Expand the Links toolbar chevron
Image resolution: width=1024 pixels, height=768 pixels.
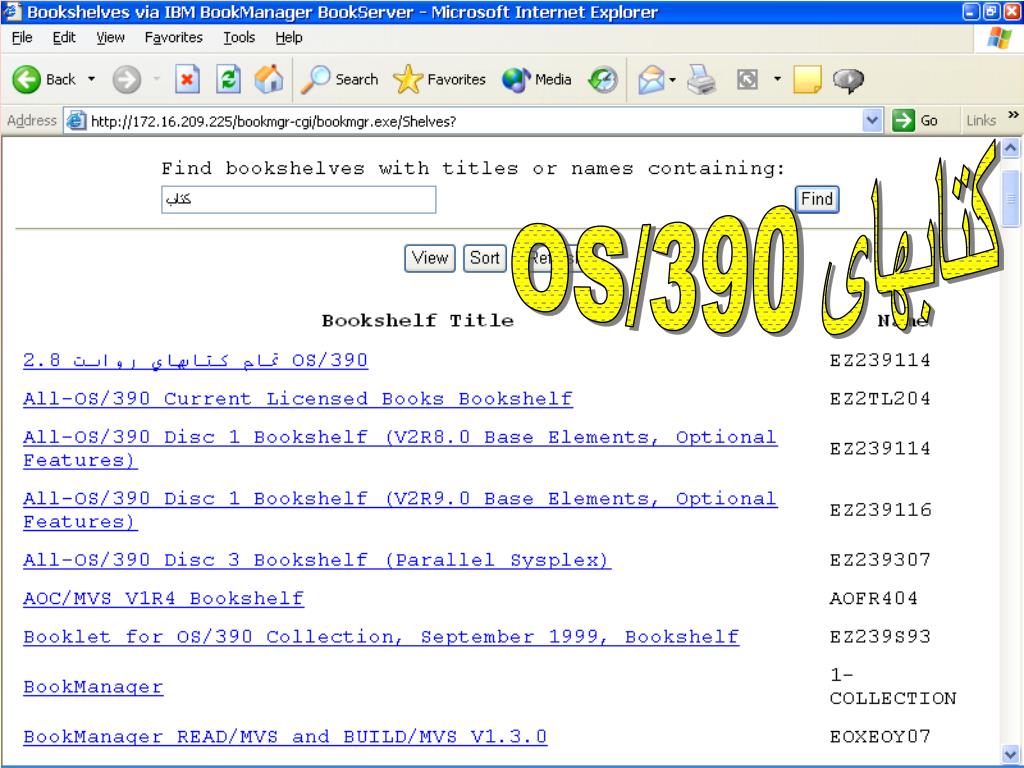1013,115
